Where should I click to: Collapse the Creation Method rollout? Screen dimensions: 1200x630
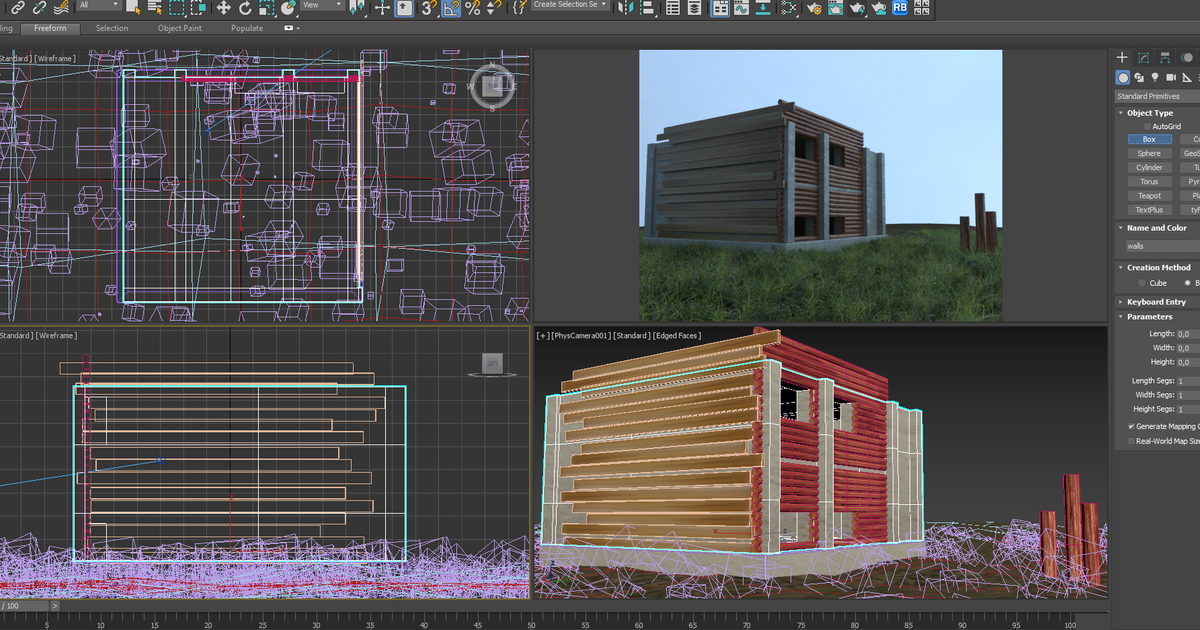click(1158, 268)
